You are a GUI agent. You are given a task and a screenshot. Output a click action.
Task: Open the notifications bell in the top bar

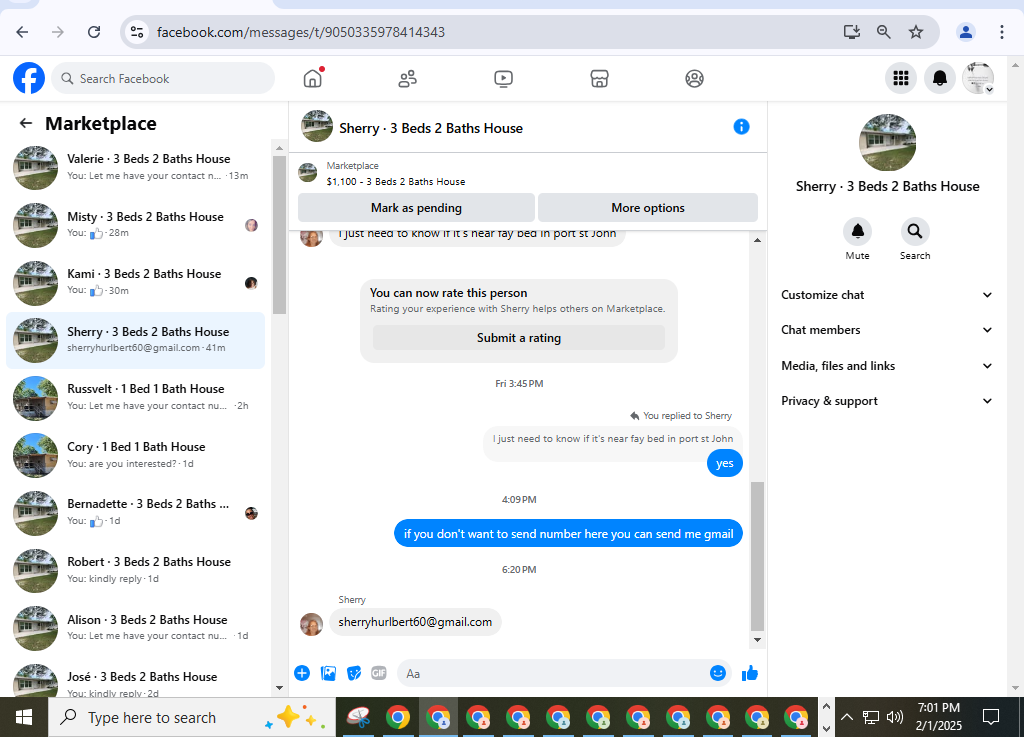[940, 78]
